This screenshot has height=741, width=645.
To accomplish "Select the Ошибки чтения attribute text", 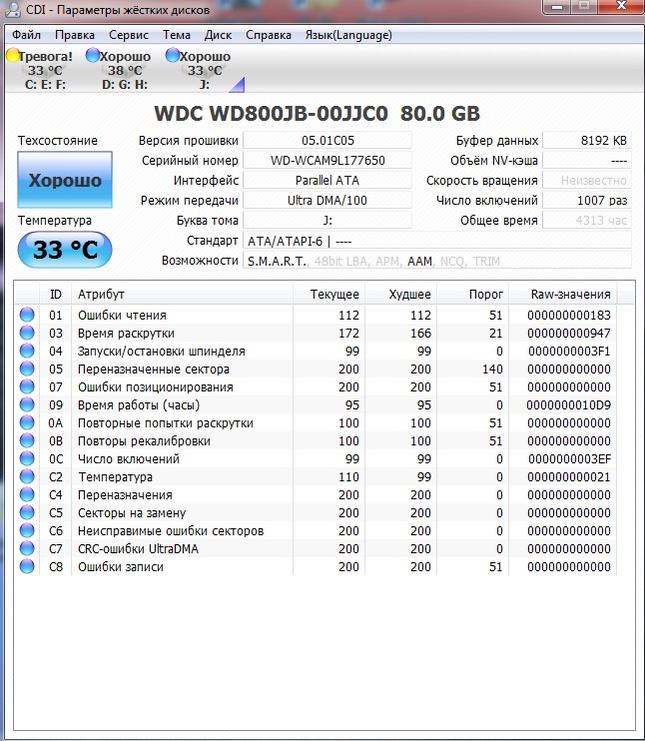I will 122,315.
